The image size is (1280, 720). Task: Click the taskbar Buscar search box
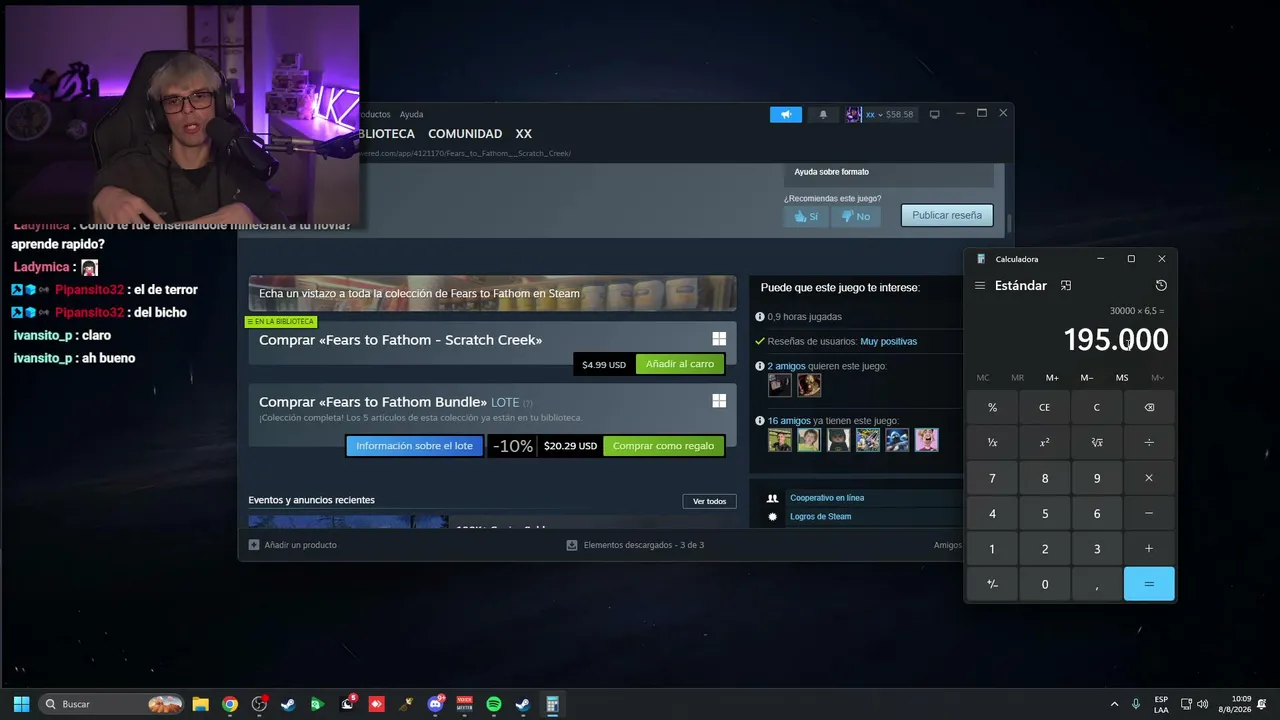(113, 704)
